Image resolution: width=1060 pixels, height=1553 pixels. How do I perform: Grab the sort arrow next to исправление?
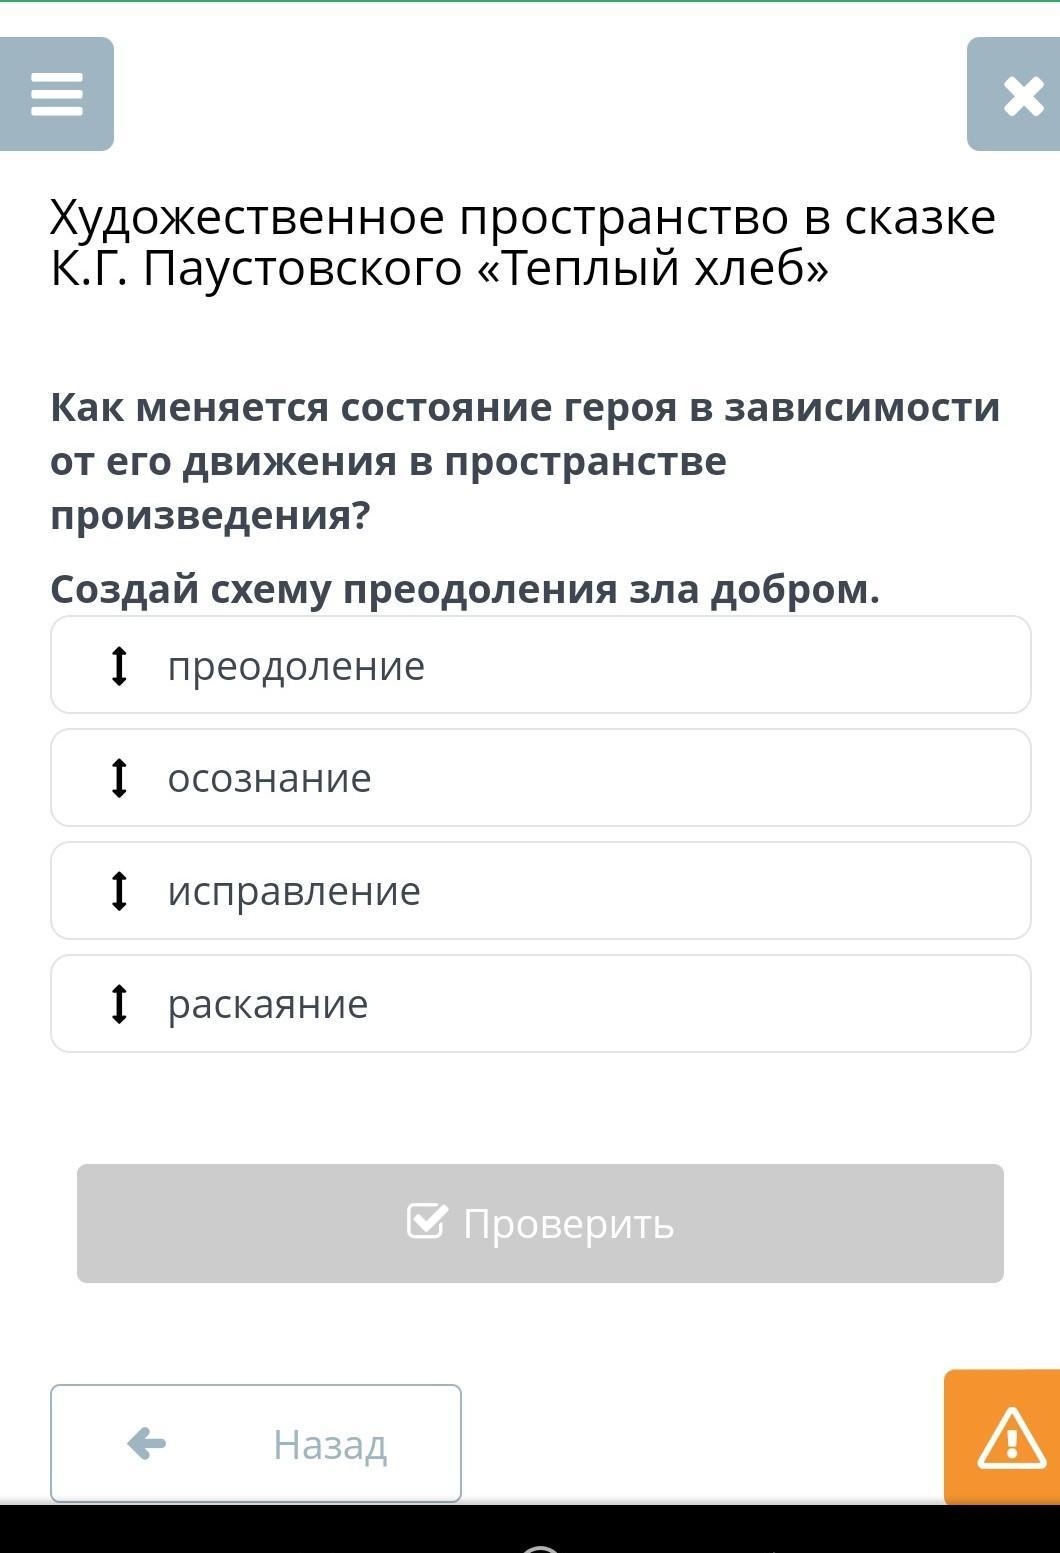[119, 891]
